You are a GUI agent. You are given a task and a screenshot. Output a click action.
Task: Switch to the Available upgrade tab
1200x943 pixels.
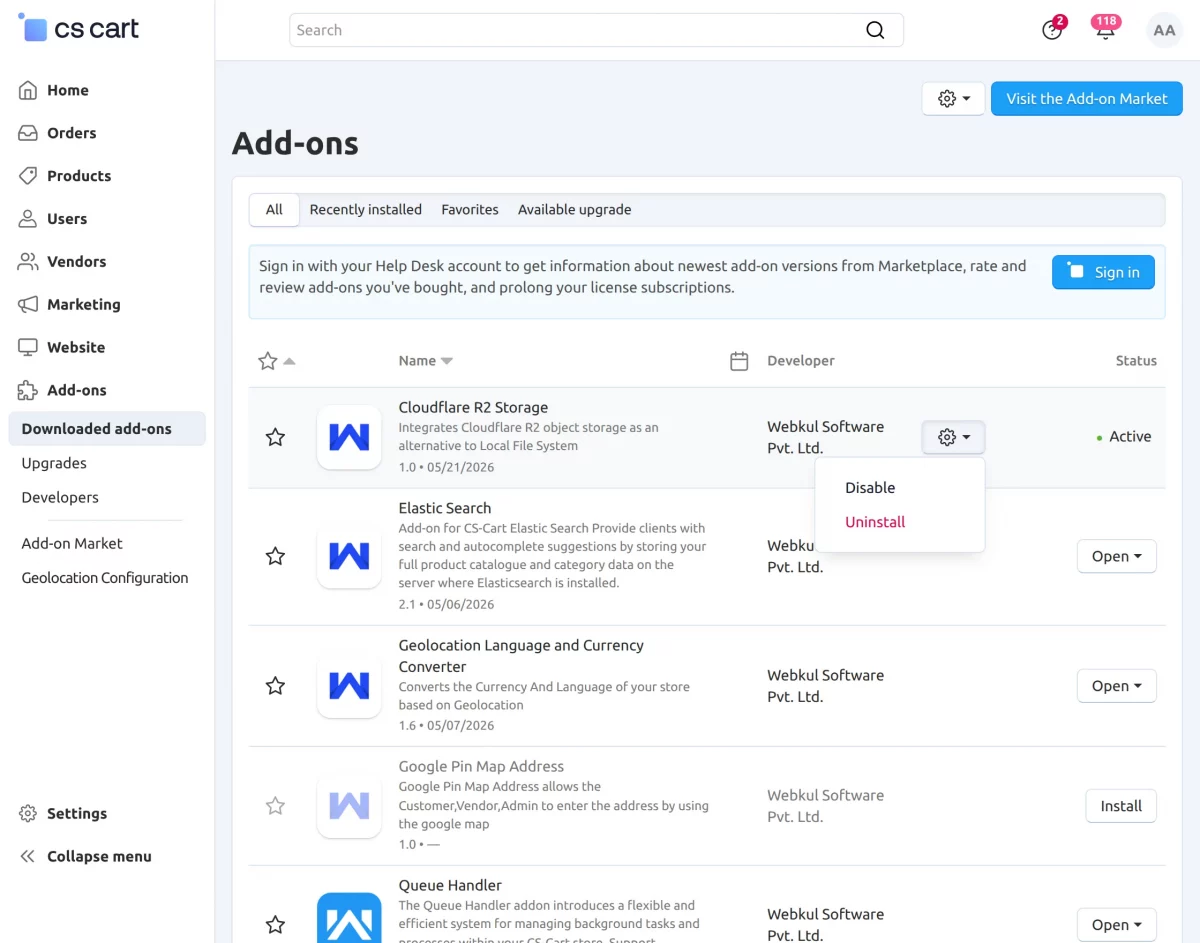[574, 210]
